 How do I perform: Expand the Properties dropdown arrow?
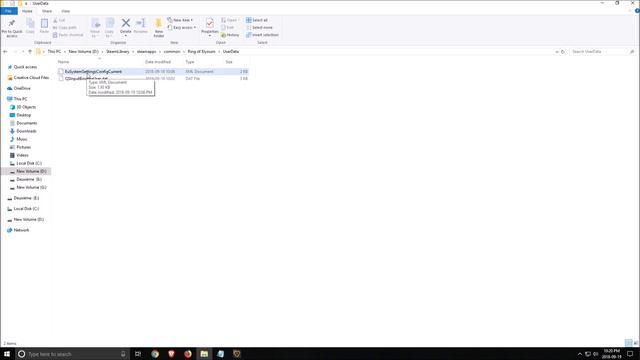(x=210, y=36)
